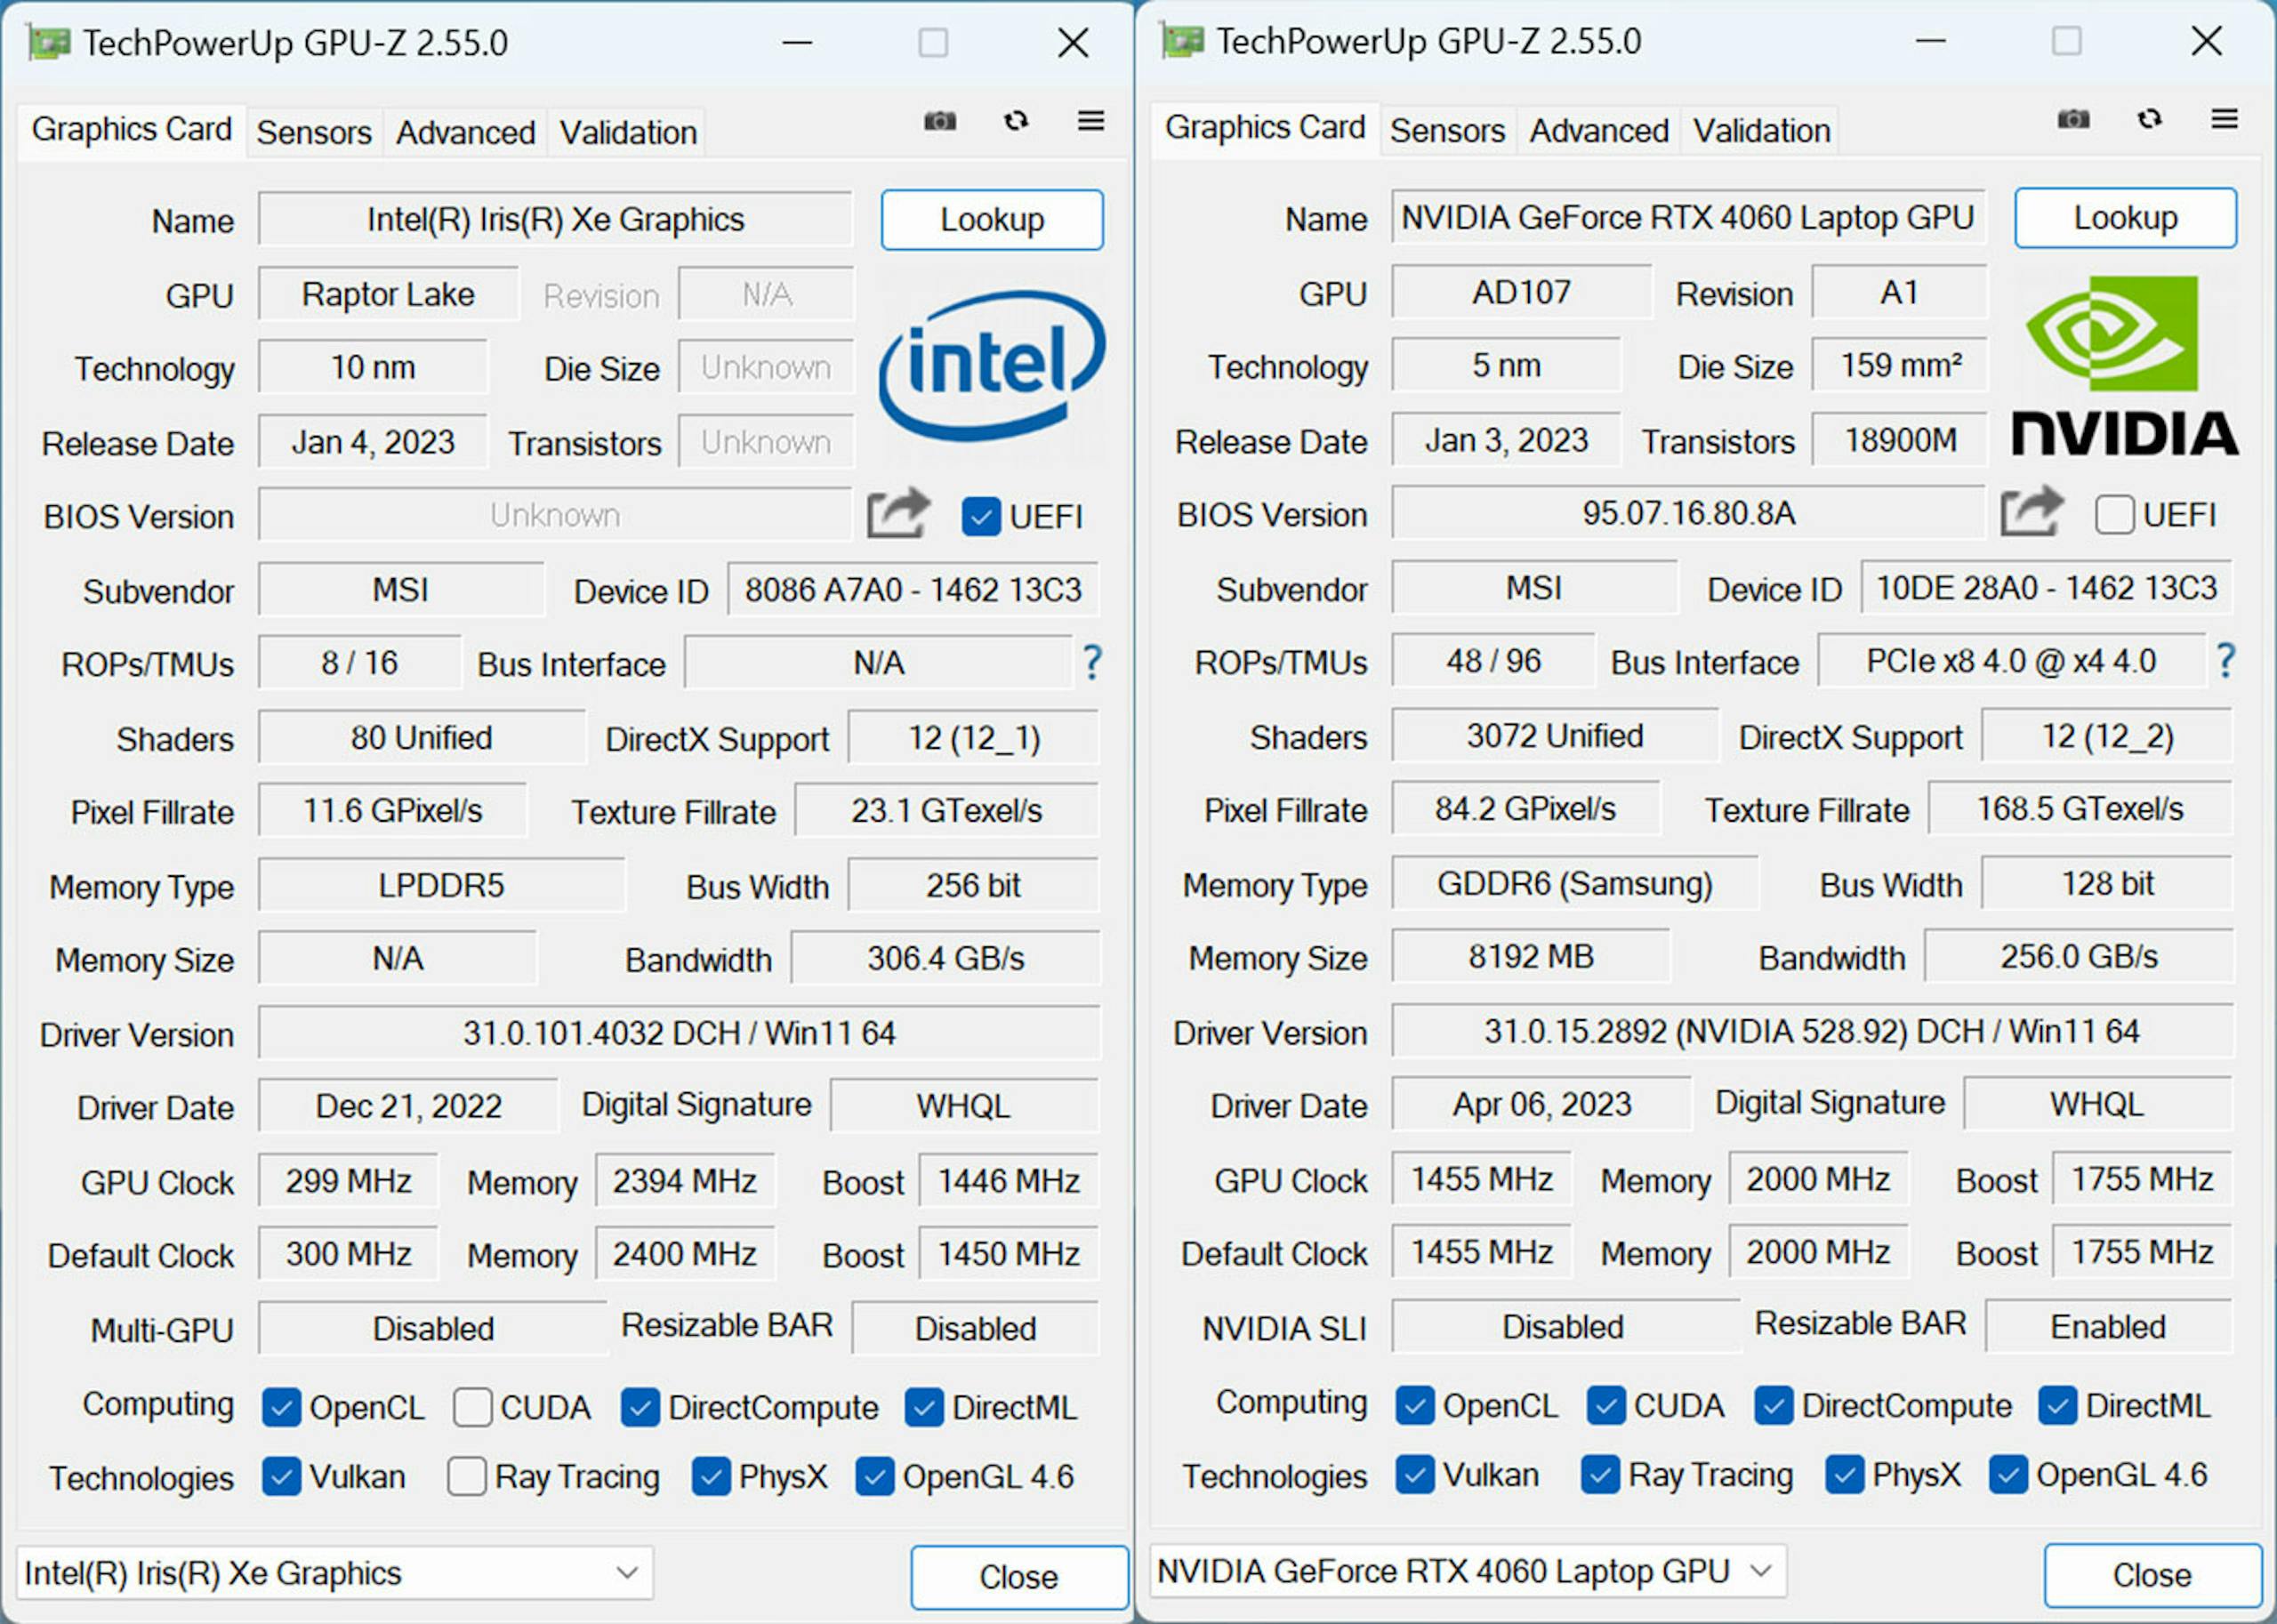Click Memory Size value 8192 MB
Image resolution: width=2277 pixels, height=1624 pixels.
tap(1531, 957)
